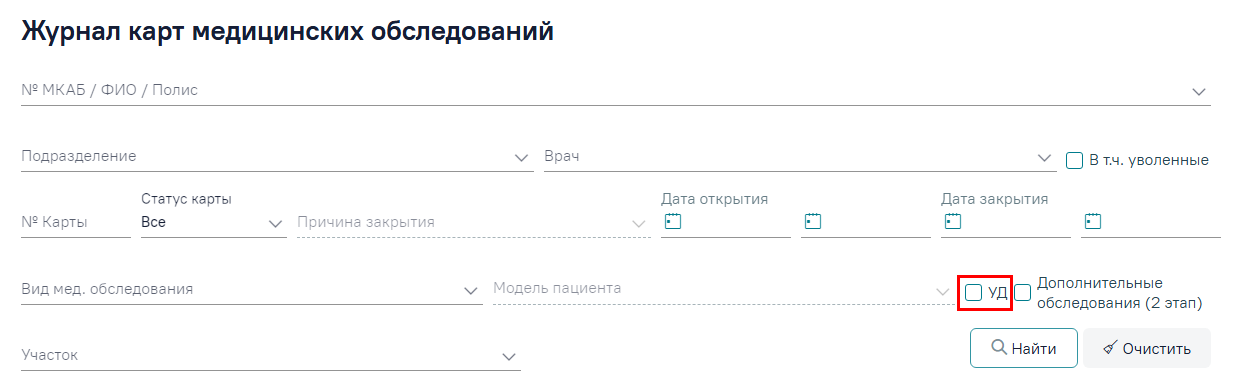This screenshot has height=391, width=1249.
Task: Open the Врач dropdown list
Action: 1046,157
